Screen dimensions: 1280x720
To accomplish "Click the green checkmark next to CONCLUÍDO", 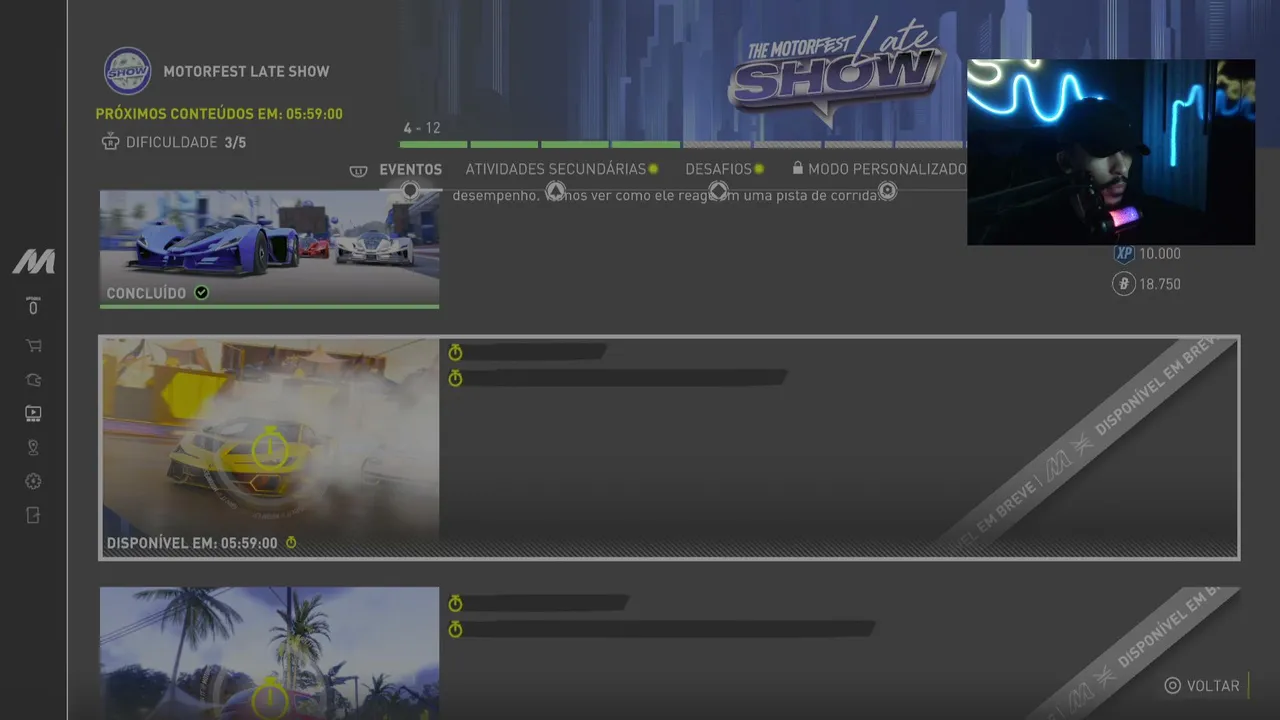I will 201,293.
